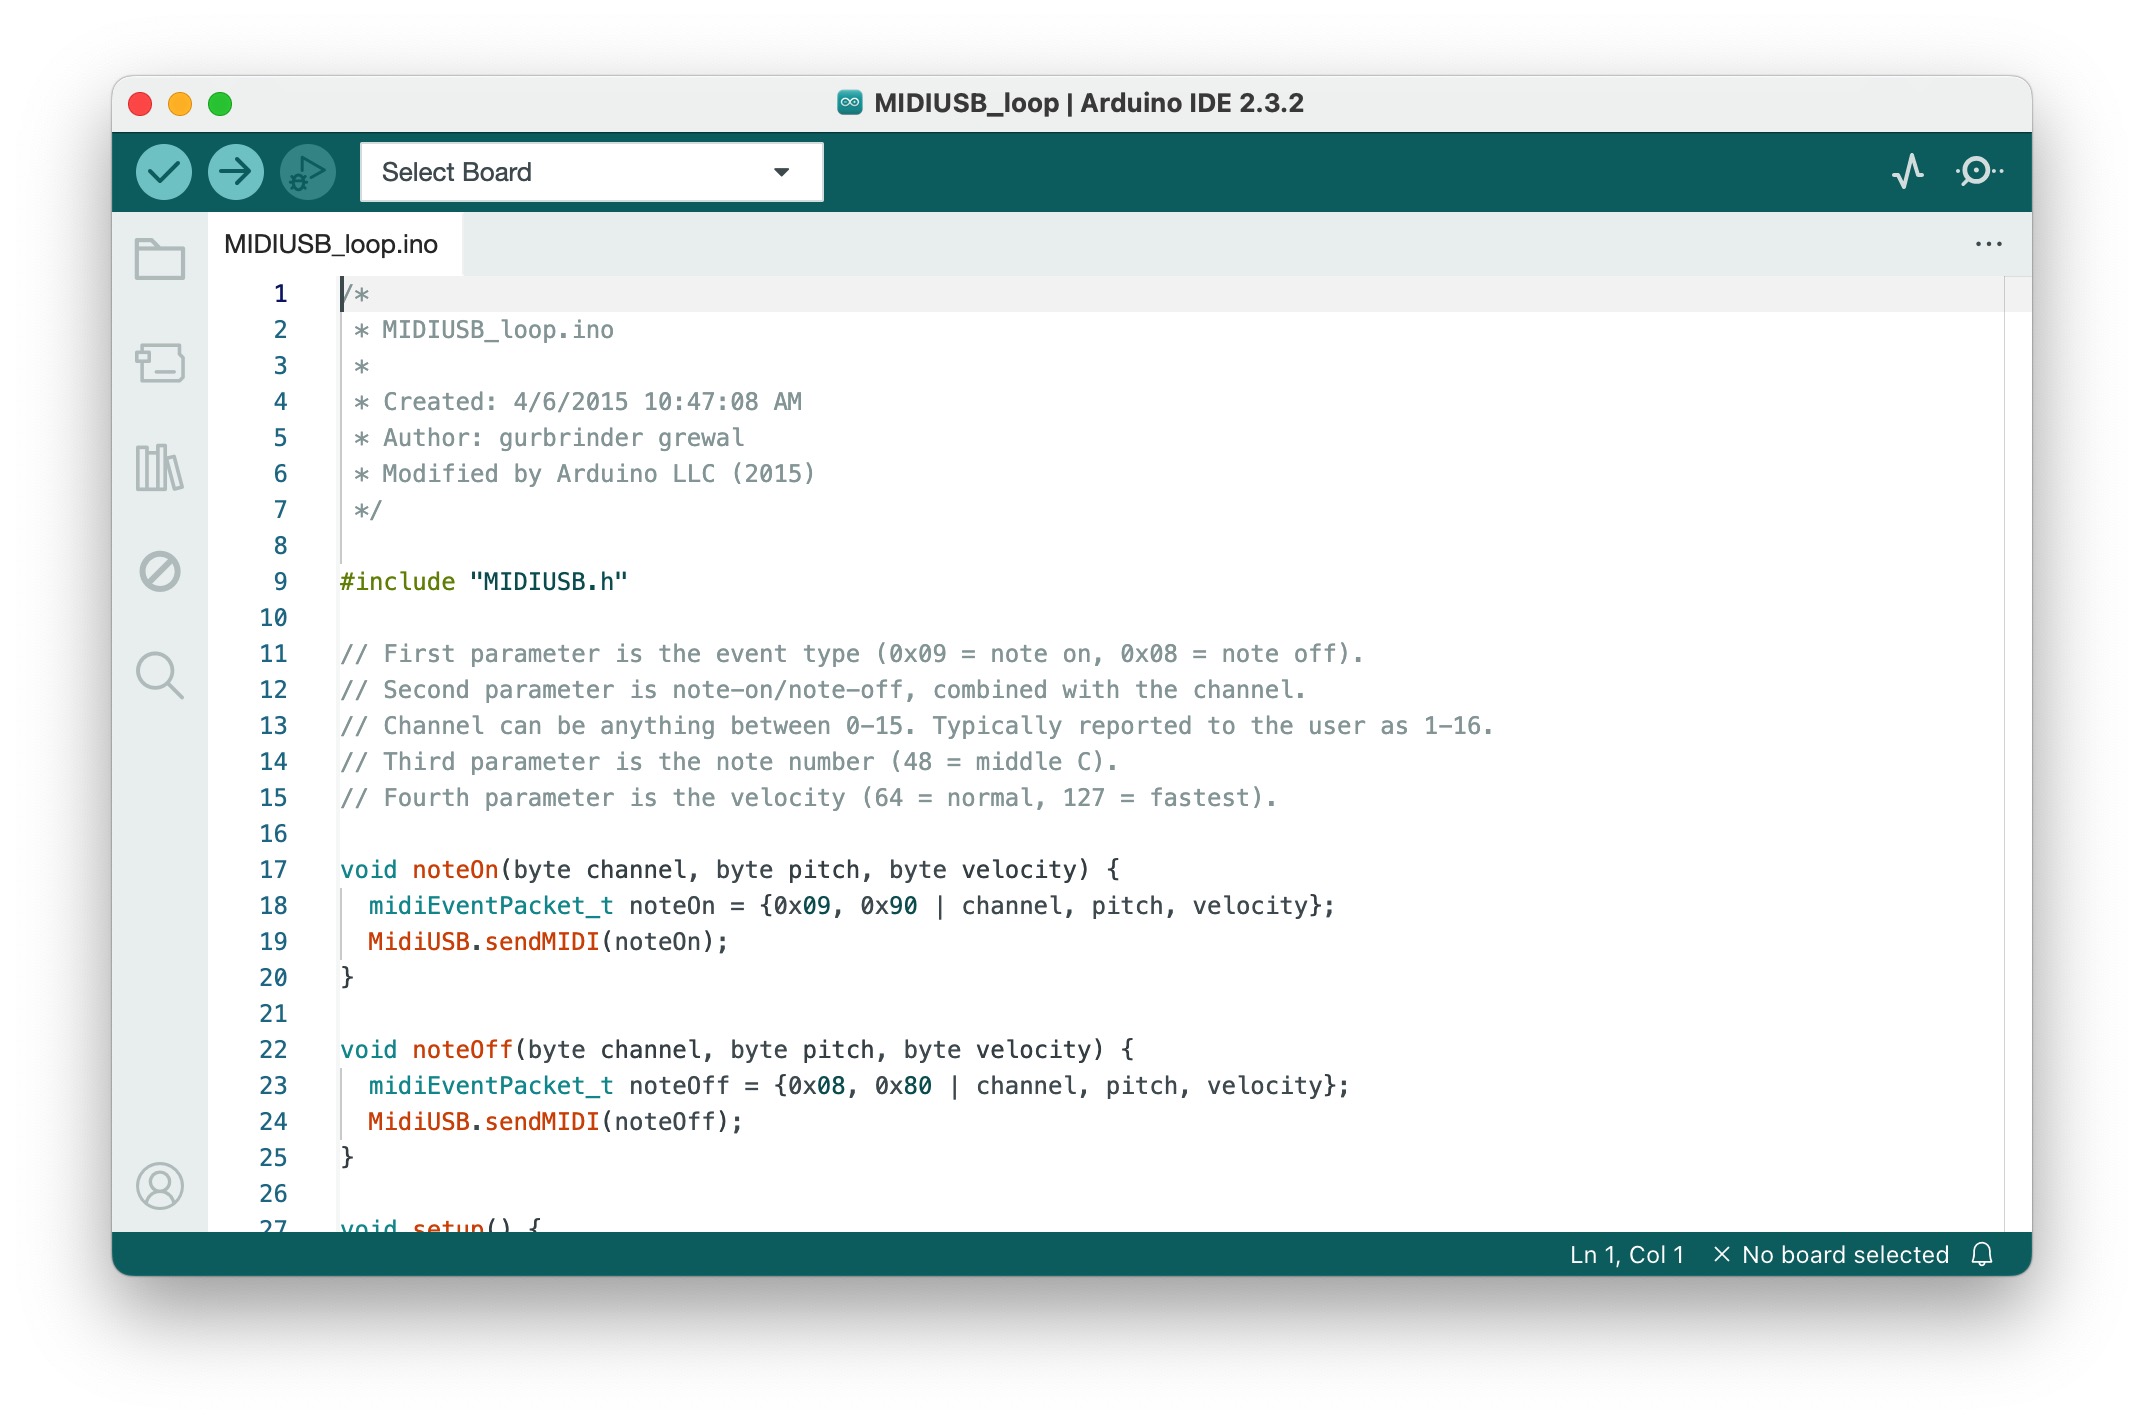The height and width of the screenshot is (1424, 2144).
Task: Click the green window zoom button
Action: 220,104
